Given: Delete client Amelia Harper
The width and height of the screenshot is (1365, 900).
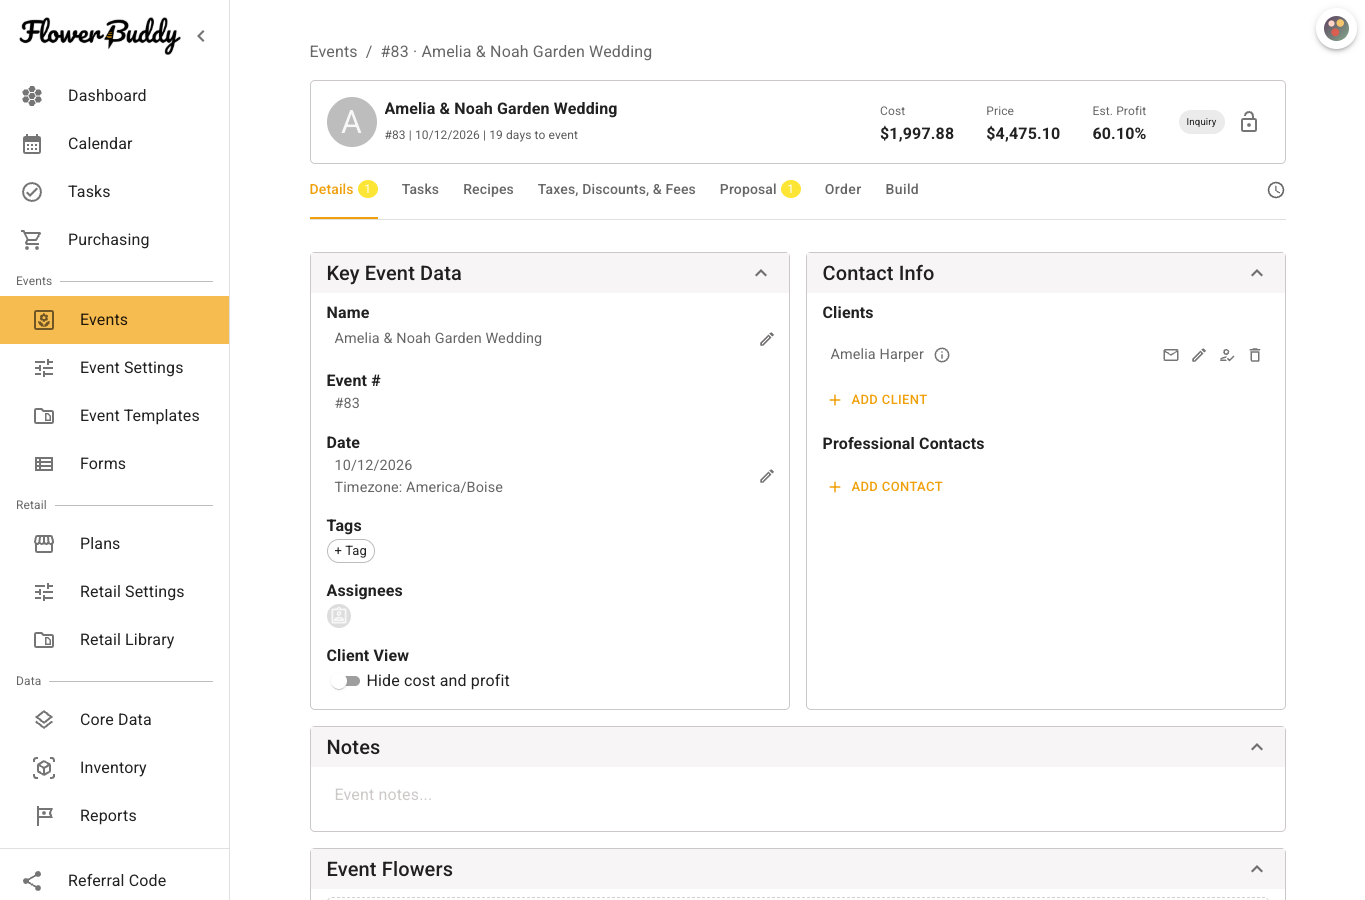Looking at the screenshot, I should [1255, 355].
